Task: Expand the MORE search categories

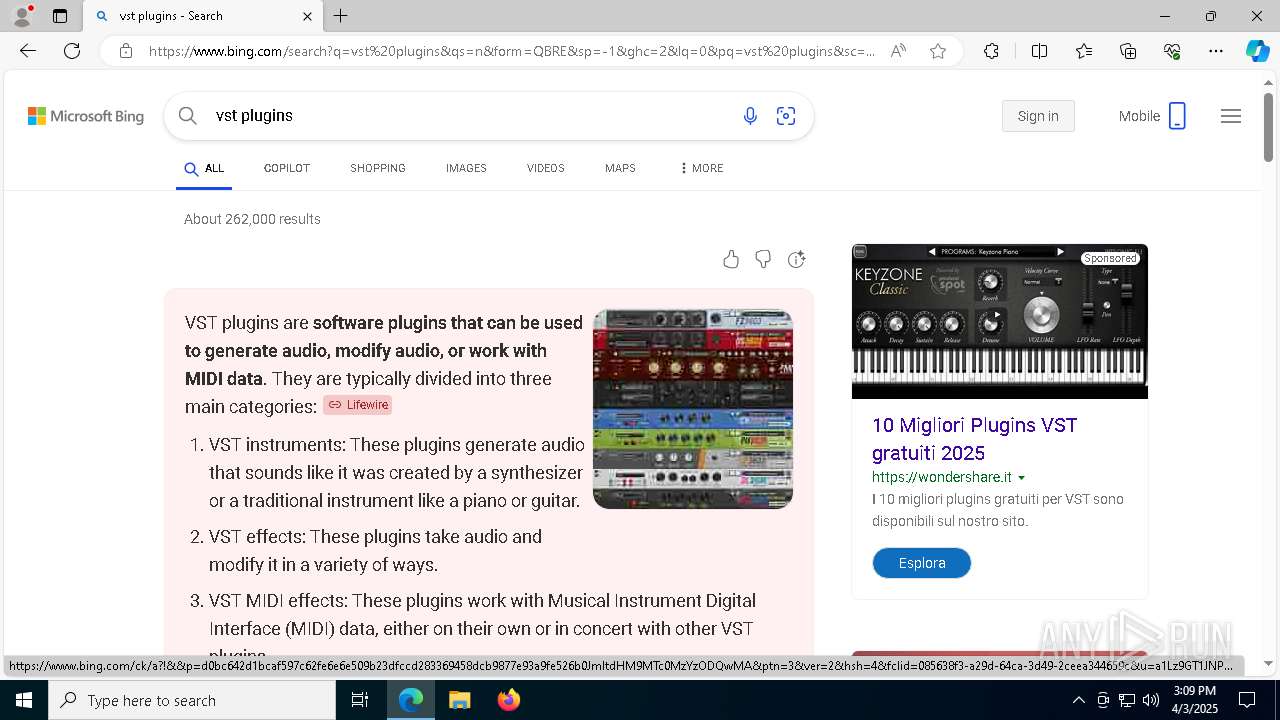Action: click(701, 168)
